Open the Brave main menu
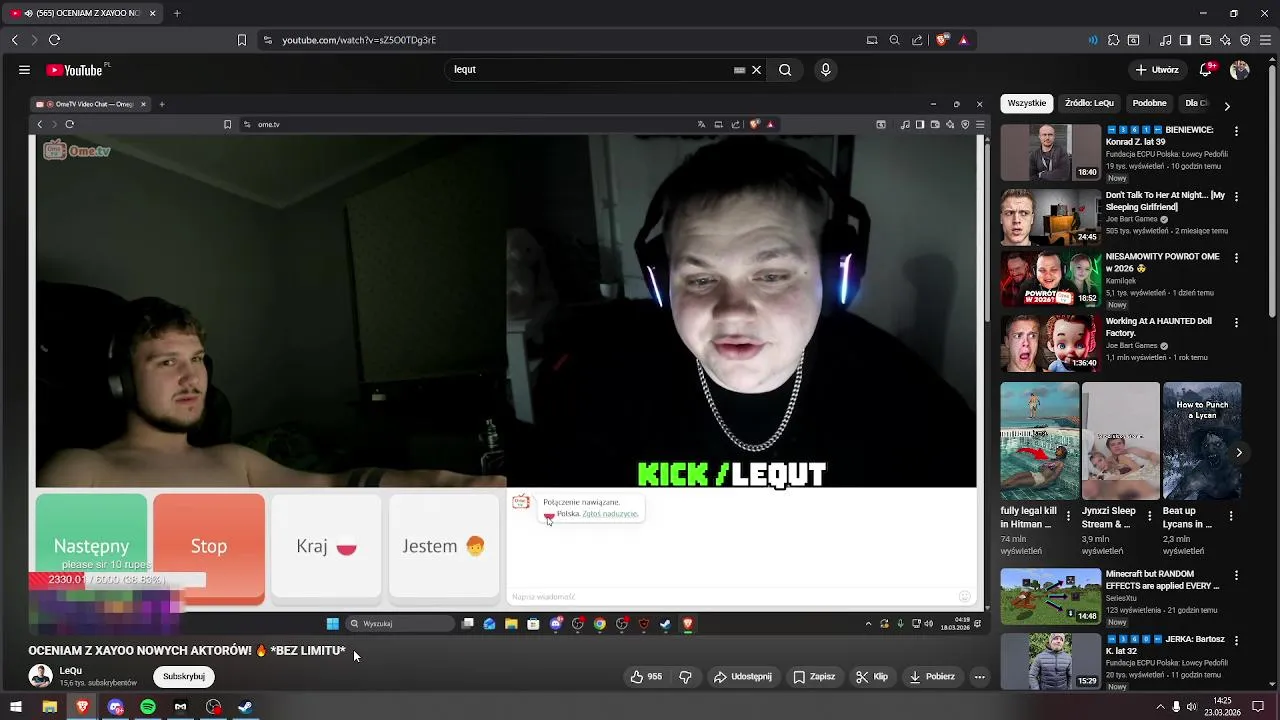Screen dimensions: 1280x720 tap(1265, 40)
